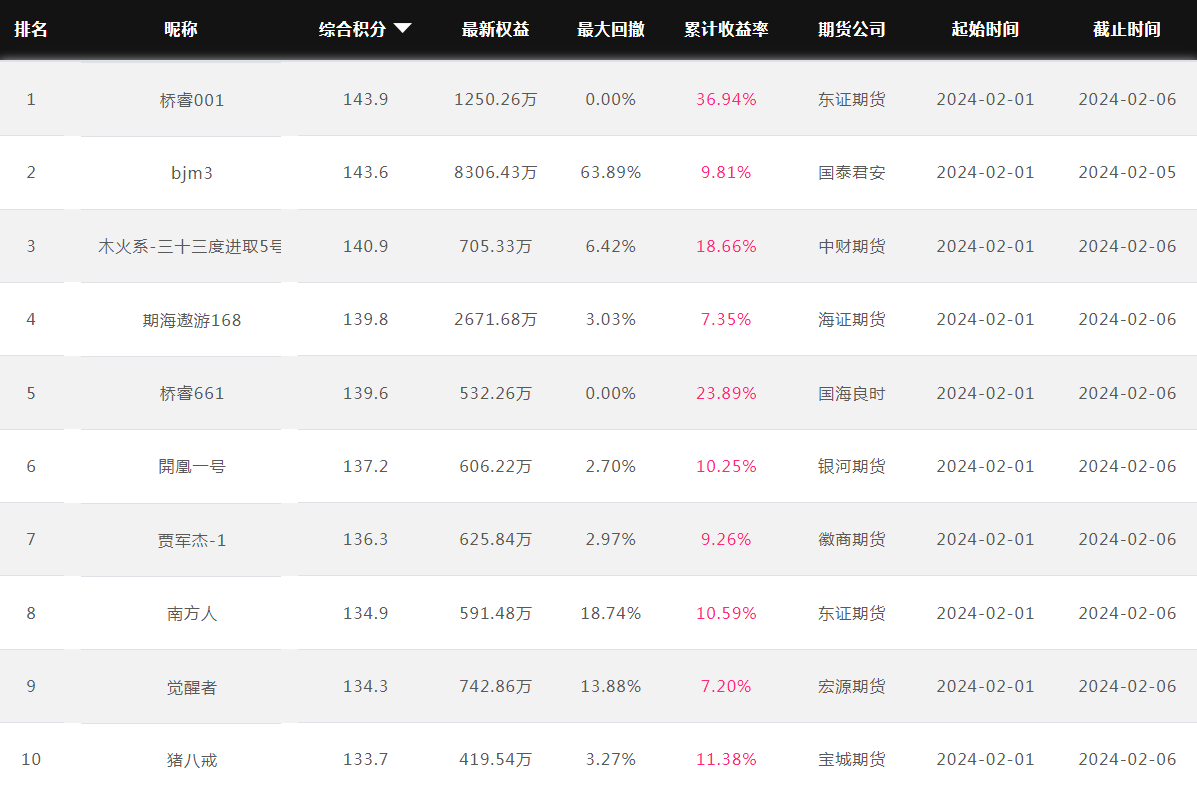Image resolution: width=1197 pixels, height=795 pixels.
Task: Click the 昵称 column header
Action: [x=181, y=29]
